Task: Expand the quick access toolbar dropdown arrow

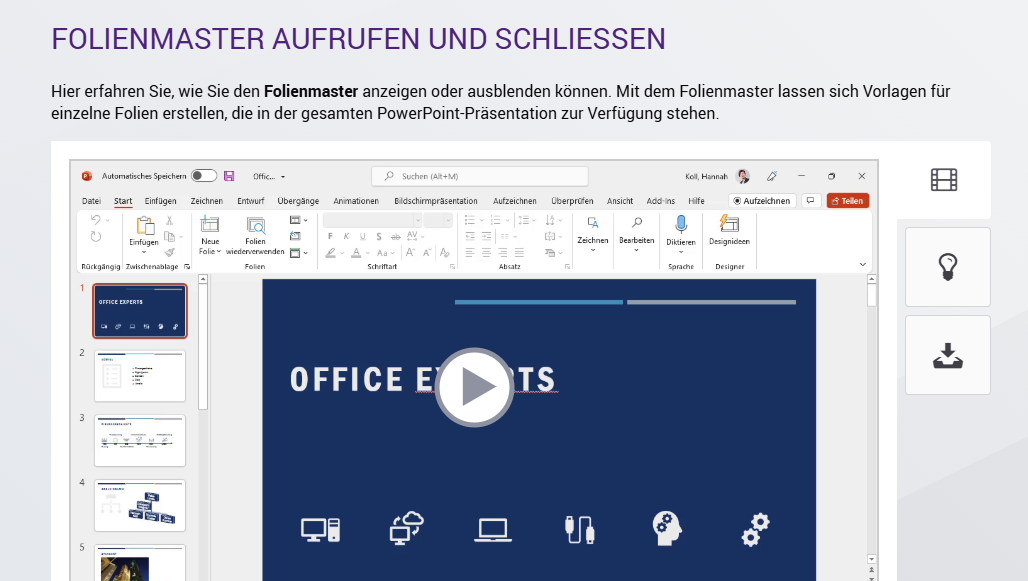Action: tap(283, 176)
